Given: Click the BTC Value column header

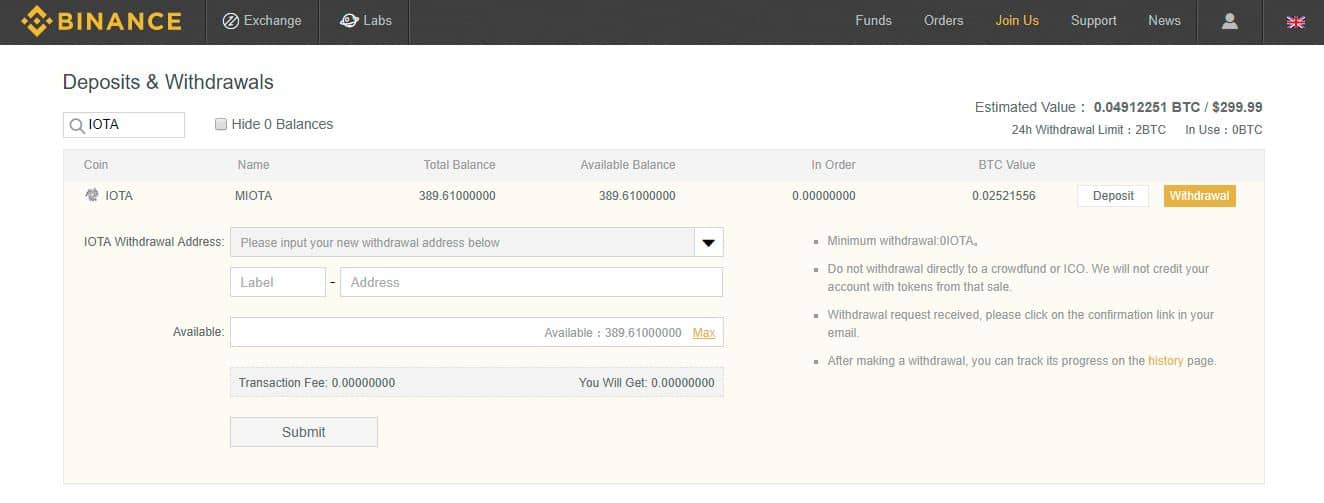Looking at the screenshot, I should click(1007, 165).
